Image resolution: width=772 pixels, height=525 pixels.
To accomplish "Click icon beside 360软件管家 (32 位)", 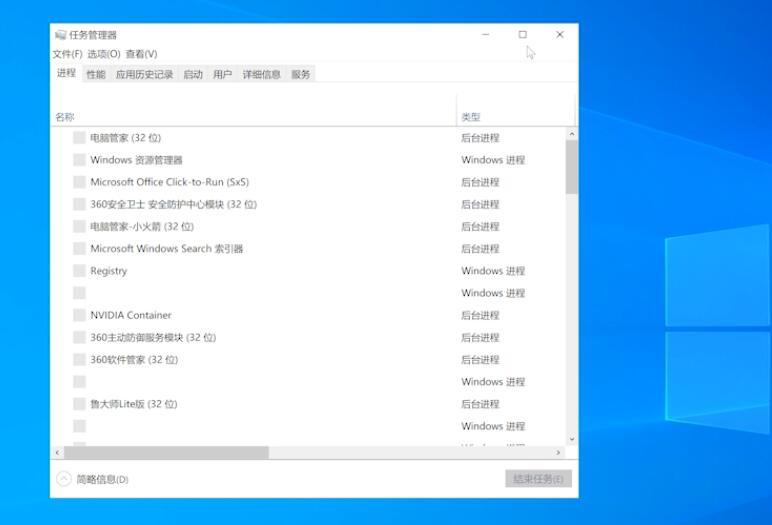I will coord(79,359).
